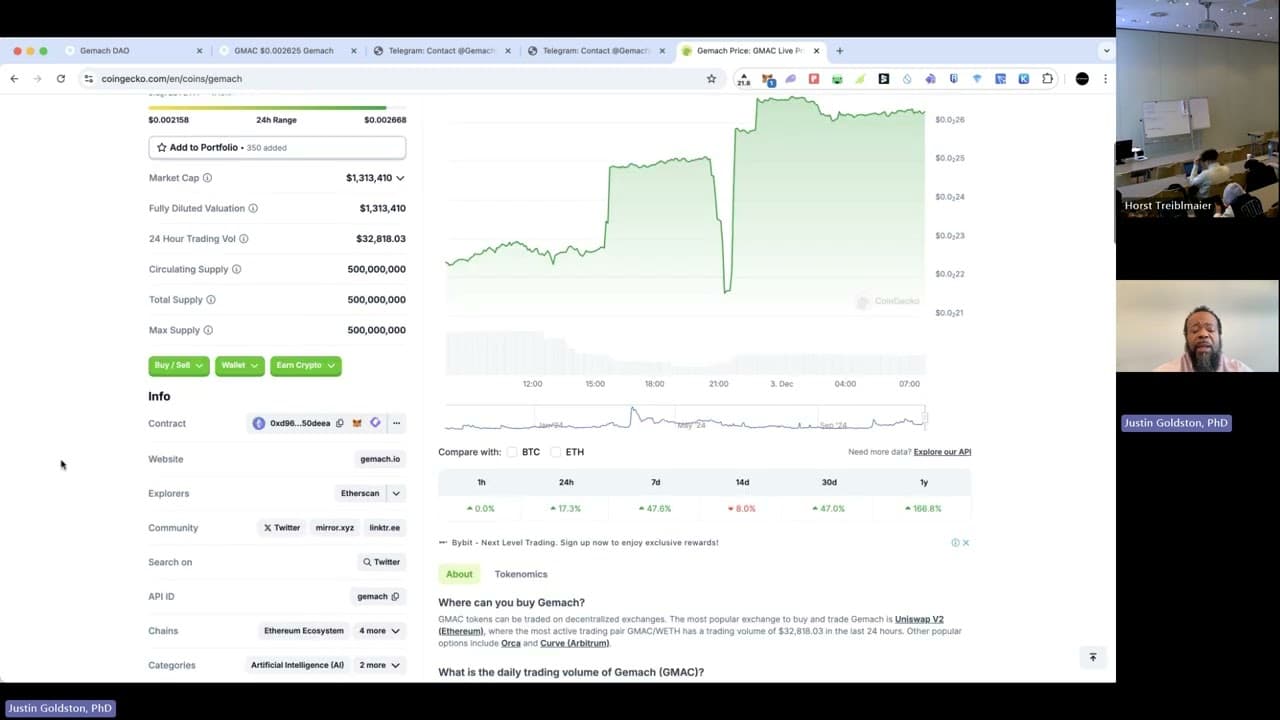Open the Earn Crypto dropdown

[305, 366]
